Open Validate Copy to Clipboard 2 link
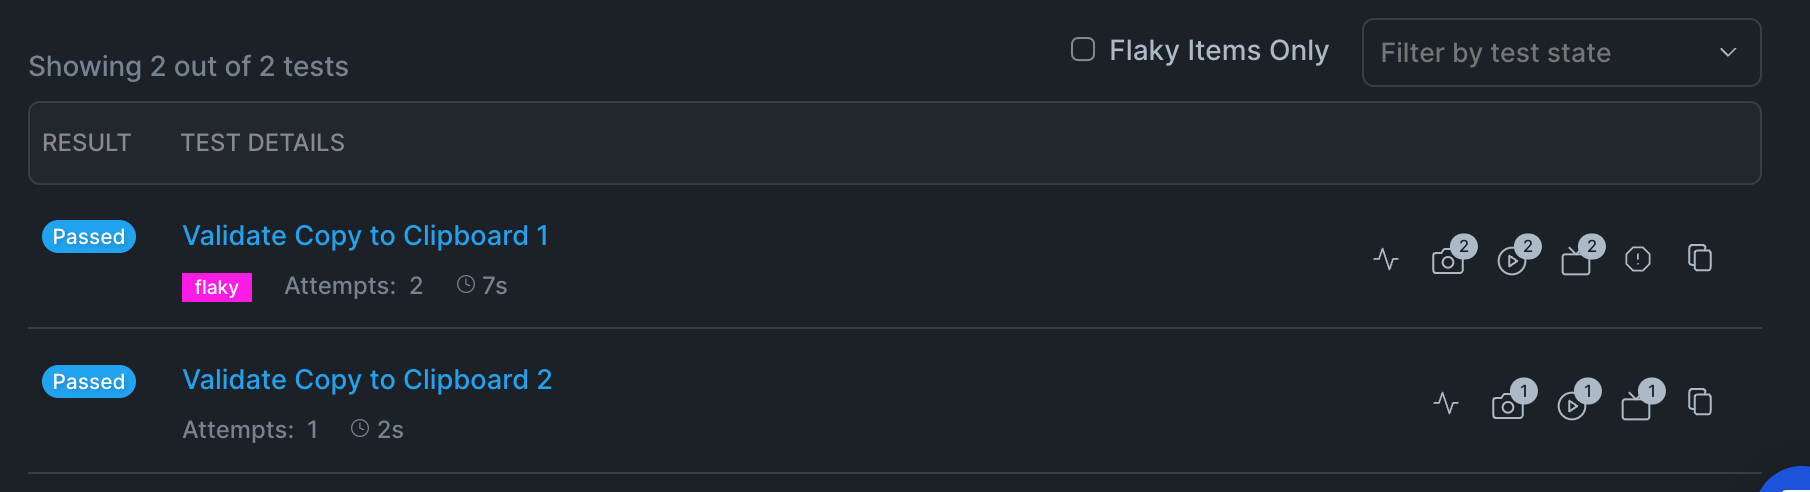Screen dimensions: 1810x492 367,380
